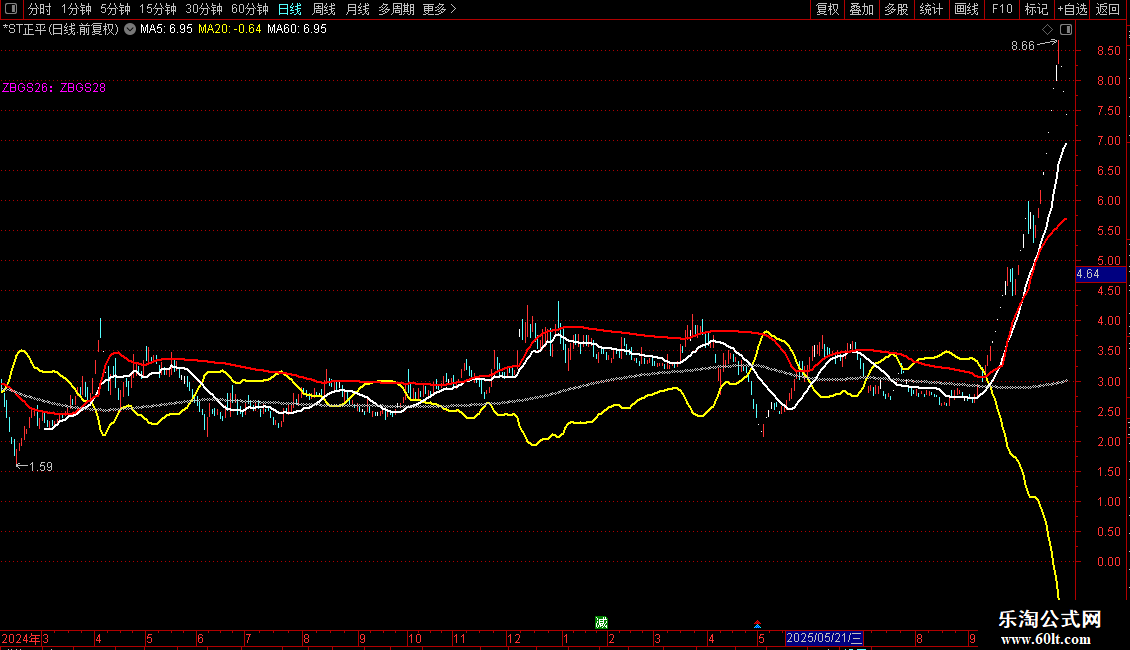Select the 30分钟 period tab
The image size is (1130, 650).
(x=203, y=9)
